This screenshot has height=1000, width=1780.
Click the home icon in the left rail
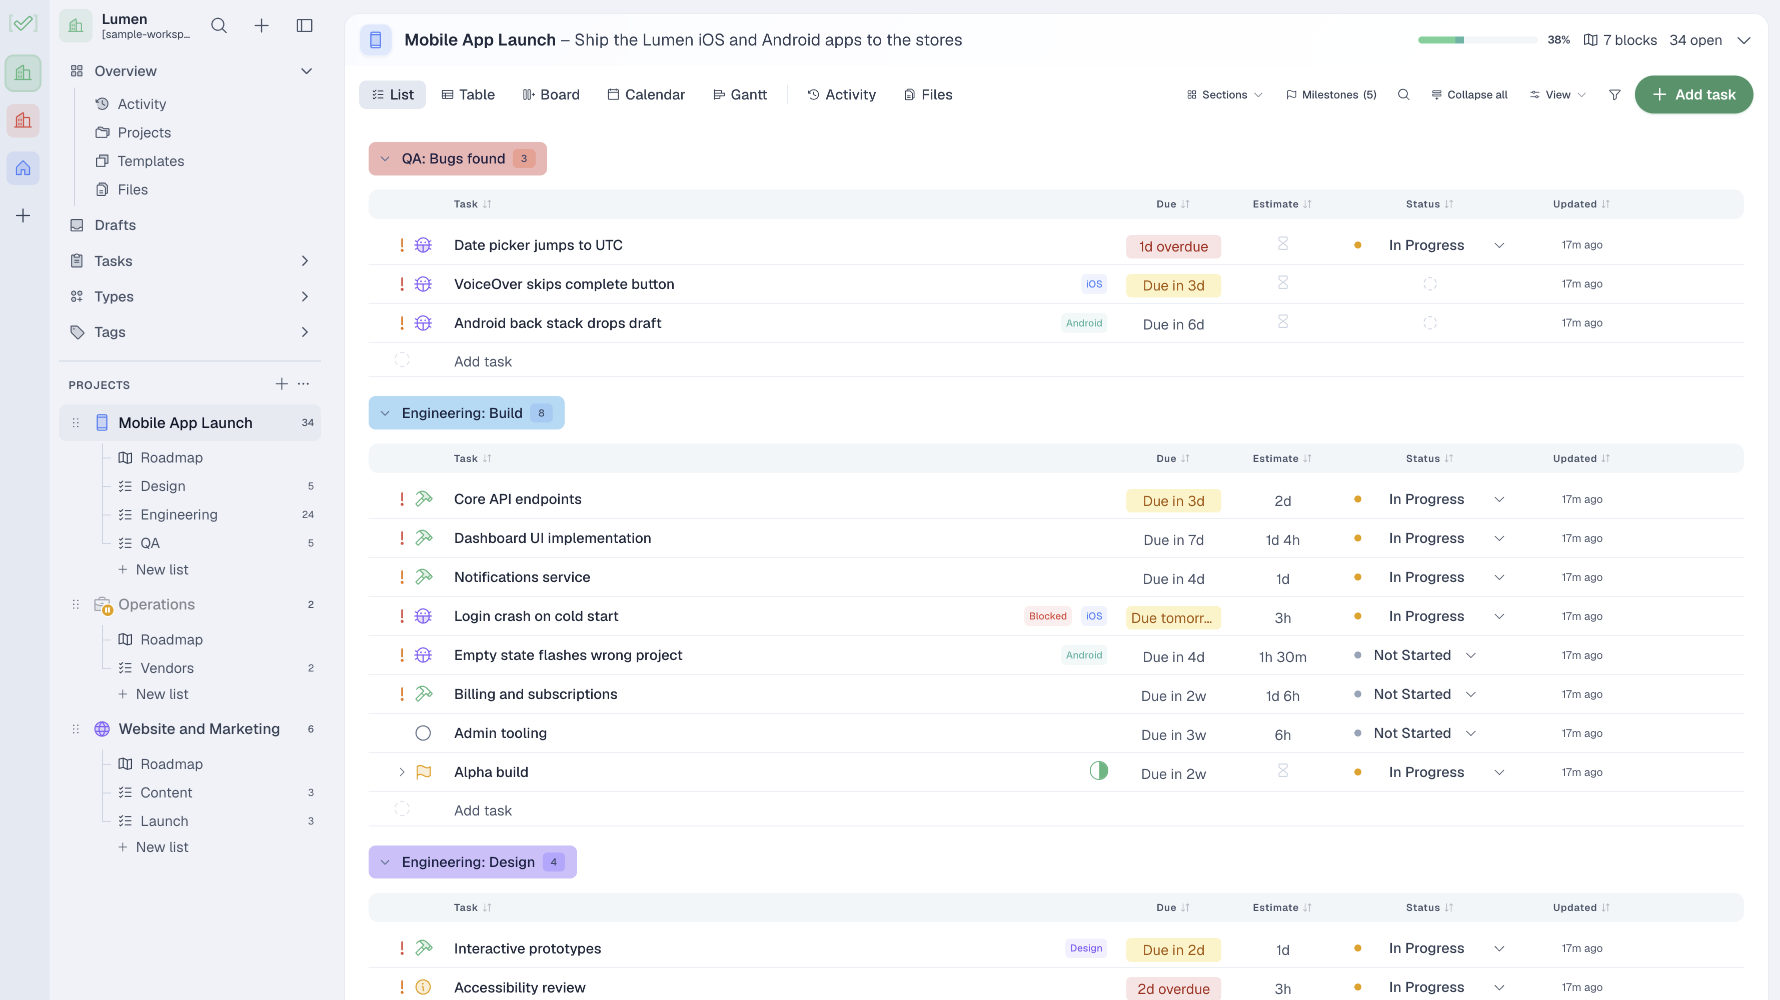[x=23, y=168]
